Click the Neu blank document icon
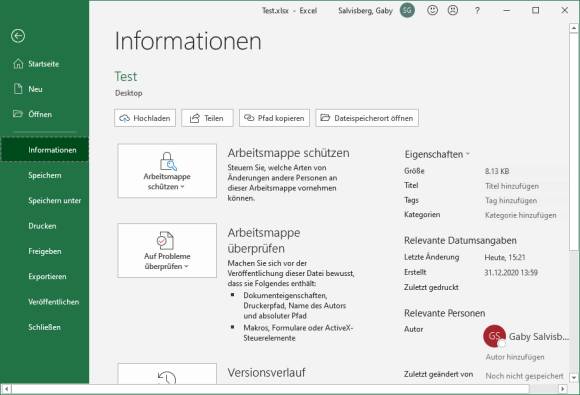 tap(18, 89)
